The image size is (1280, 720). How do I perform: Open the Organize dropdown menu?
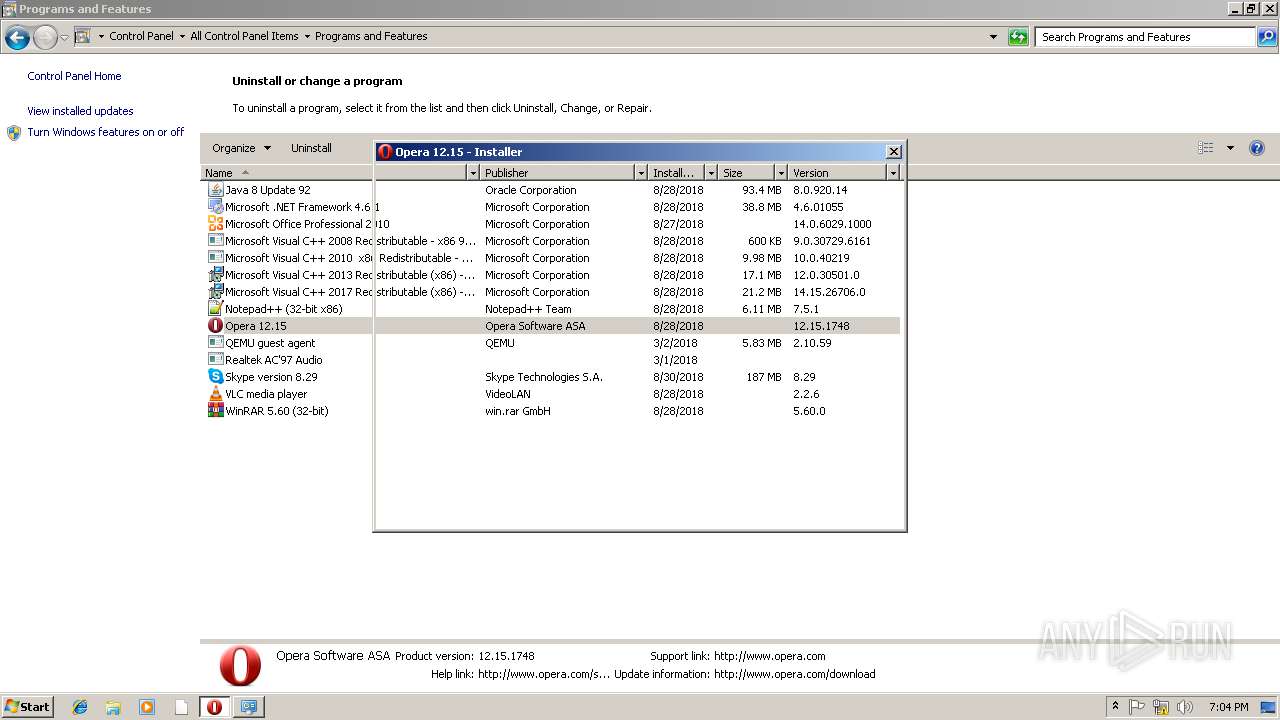(241, 148)
